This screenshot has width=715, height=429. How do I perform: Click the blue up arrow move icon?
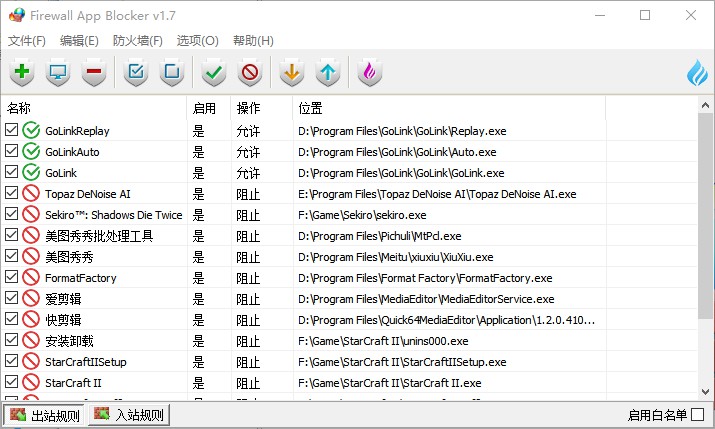pyautogui.click(x=328, y=72)
